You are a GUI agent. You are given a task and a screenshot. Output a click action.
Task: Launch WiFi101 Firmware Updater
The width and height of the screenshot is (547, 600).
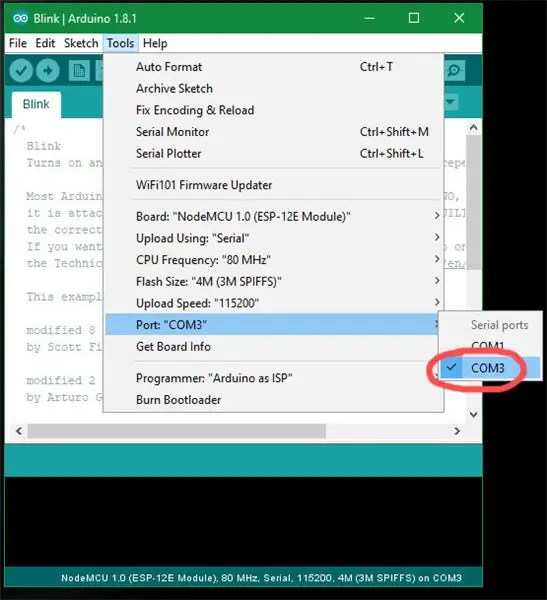point(273,185)
